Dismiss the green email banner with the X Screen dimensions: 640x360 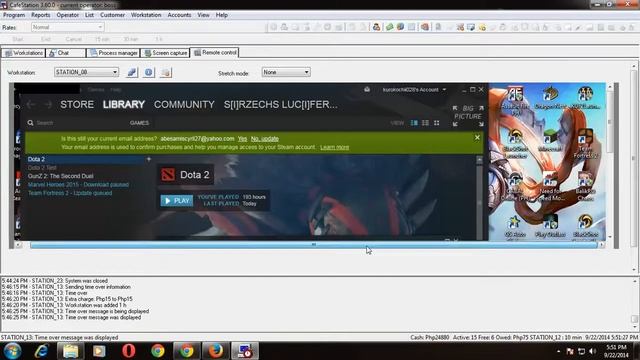pyautogui.click(x=477, y=138)
